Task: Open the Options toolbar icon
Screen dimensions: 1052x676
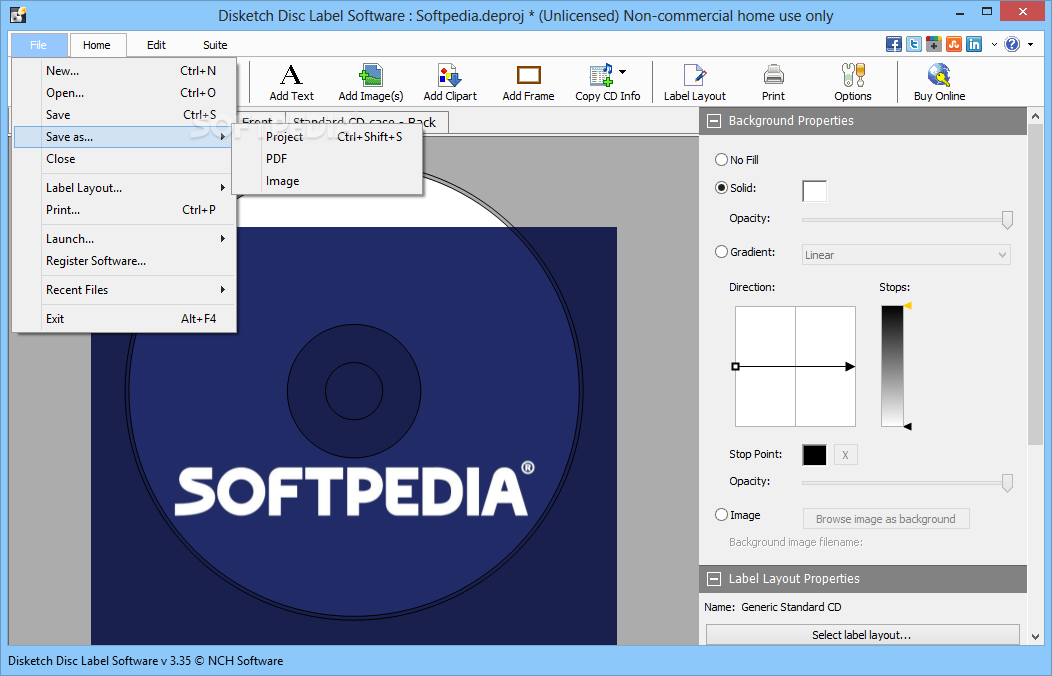Action: coord(853,82)
